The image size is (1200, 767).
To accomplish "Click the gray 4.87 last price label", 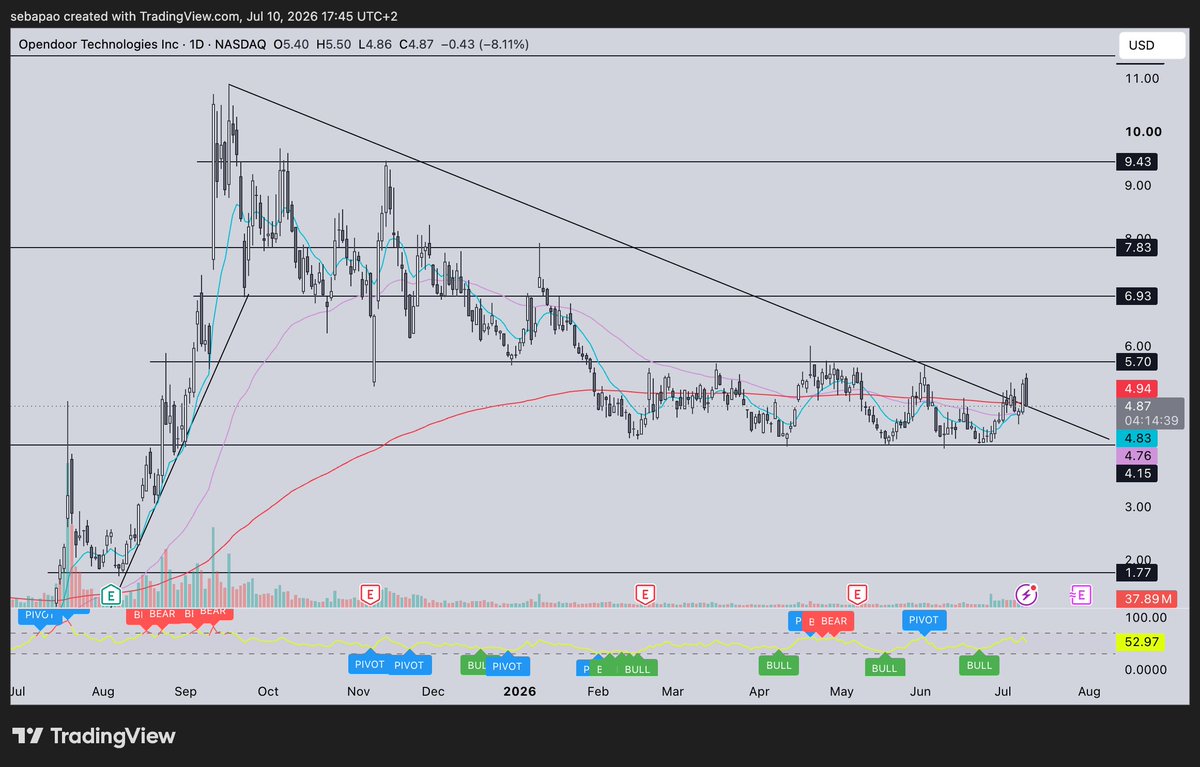I will pos(1137,406).
